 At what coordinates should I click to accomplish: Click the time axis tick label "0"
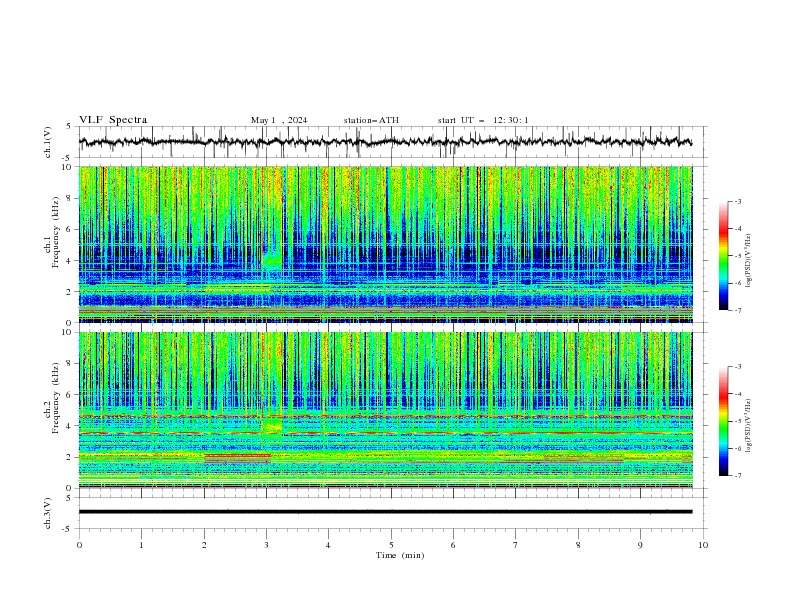(79, 545)
